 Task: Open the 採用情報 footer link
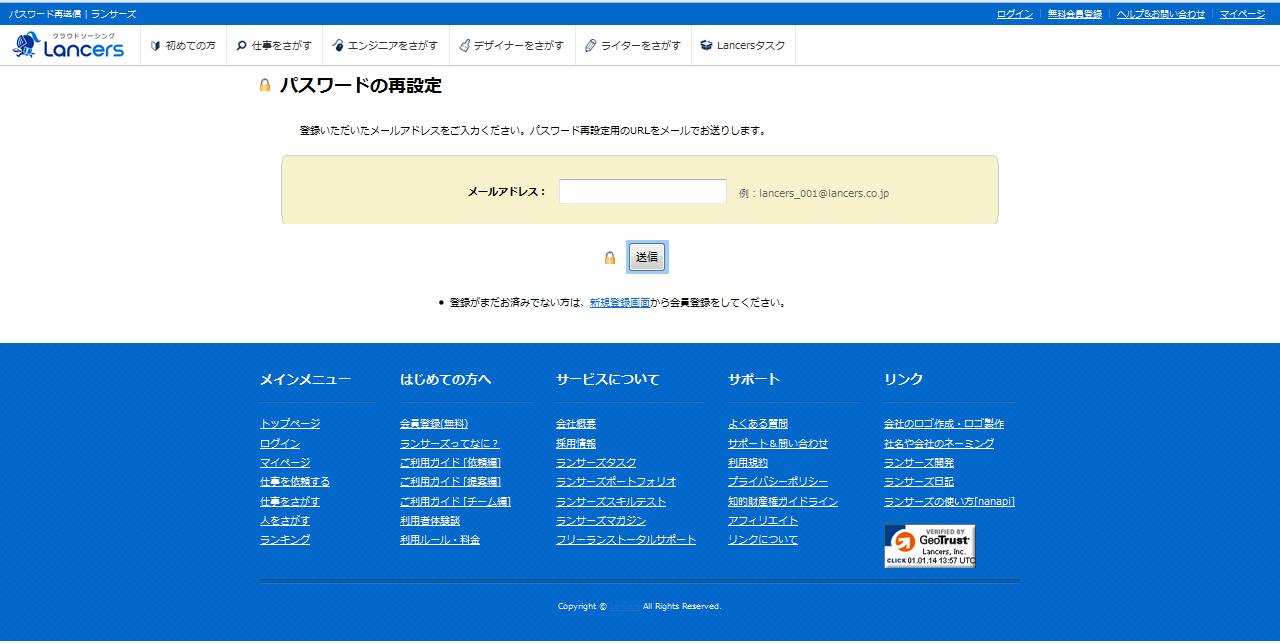(576, 443)
